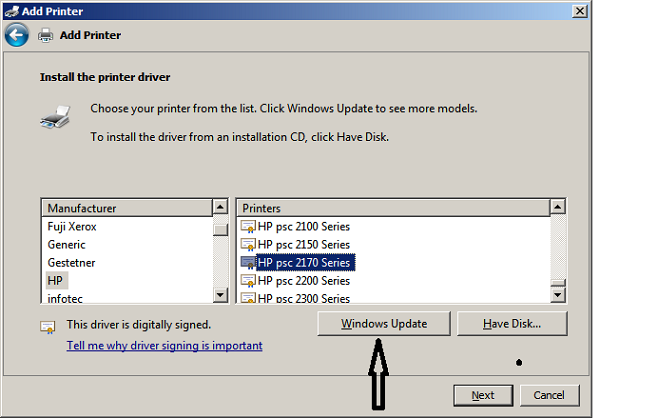Click the certificate icon for HP psc 2150 Series
The height and width of the screenshot is (418, 658).
point(248,245)
